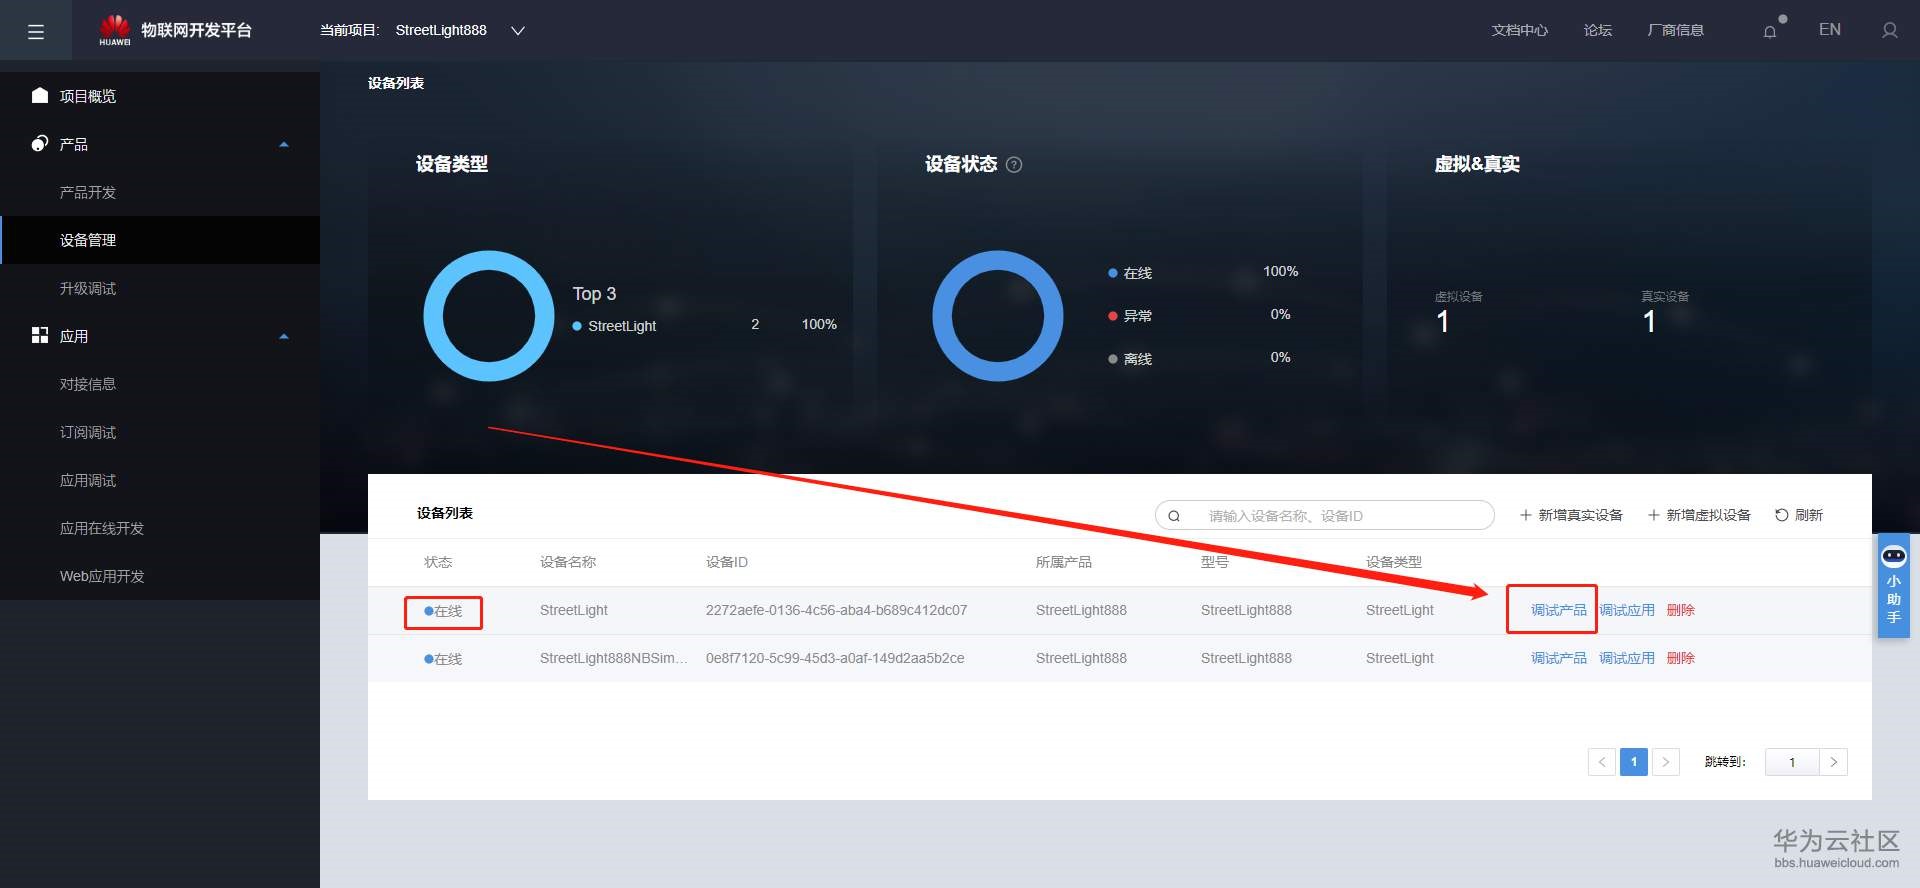
Task: Click the 状态 column header
Action: [438, 562]
